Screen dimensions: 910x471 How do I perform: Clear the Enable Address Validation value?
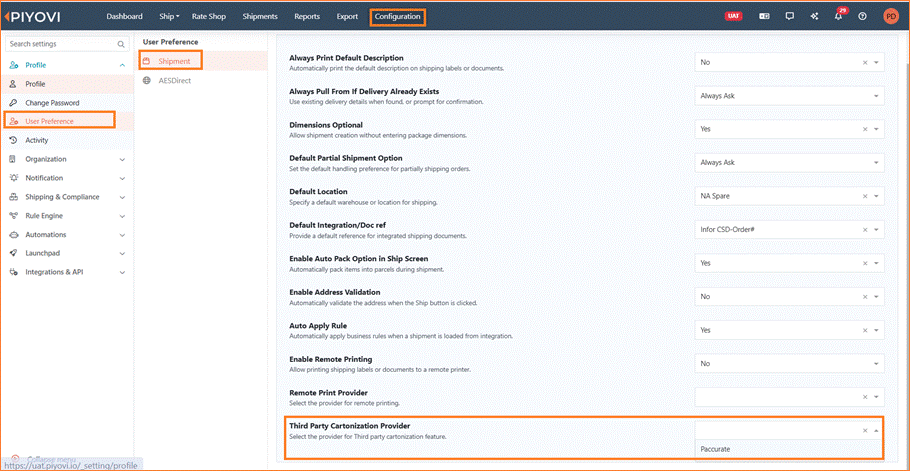pos(865,296)
